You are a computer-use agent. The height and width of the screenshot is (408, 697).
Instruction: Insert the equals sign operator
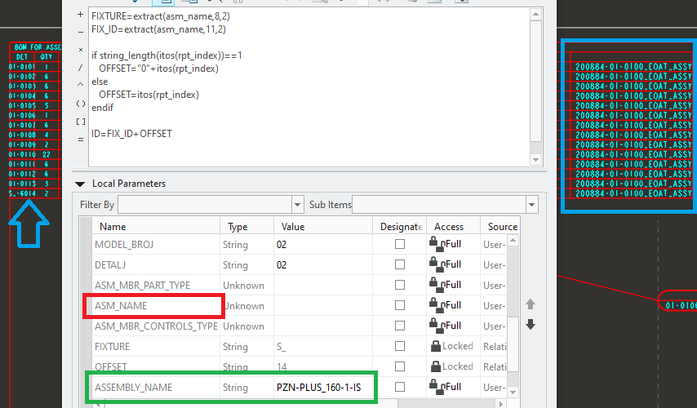click(x=80, y=139)
